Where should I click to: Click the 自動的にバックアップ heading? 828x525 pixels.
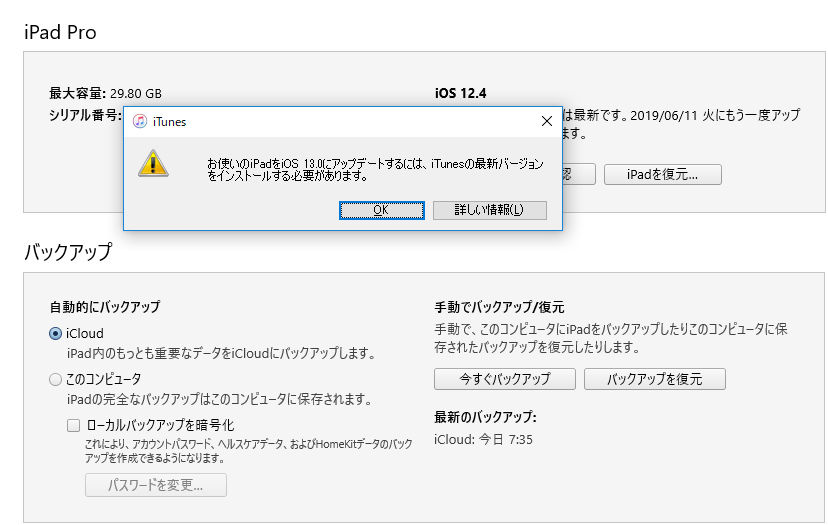[105, 307]
